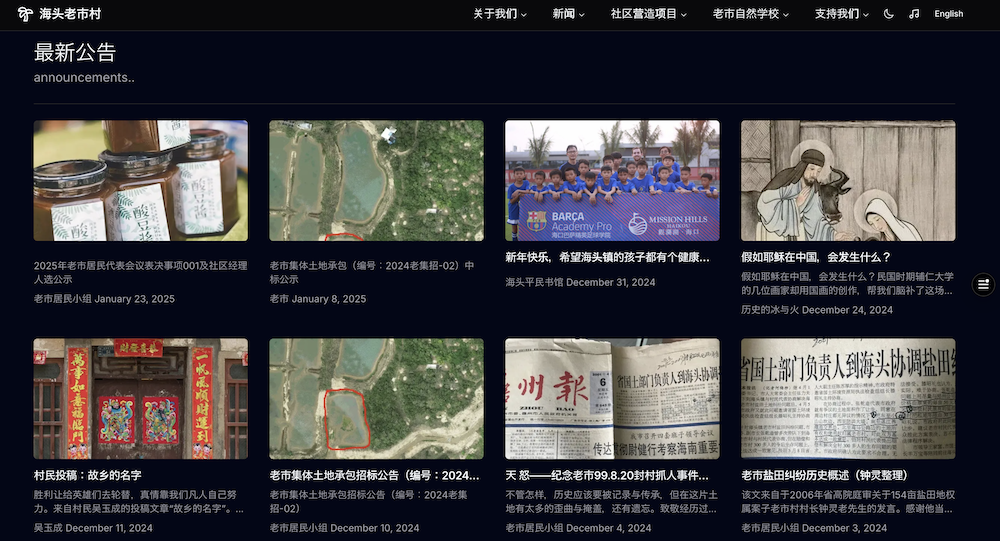
Task: Open the January 8 aerial pond thumbnail
Action: coord(376,181)
